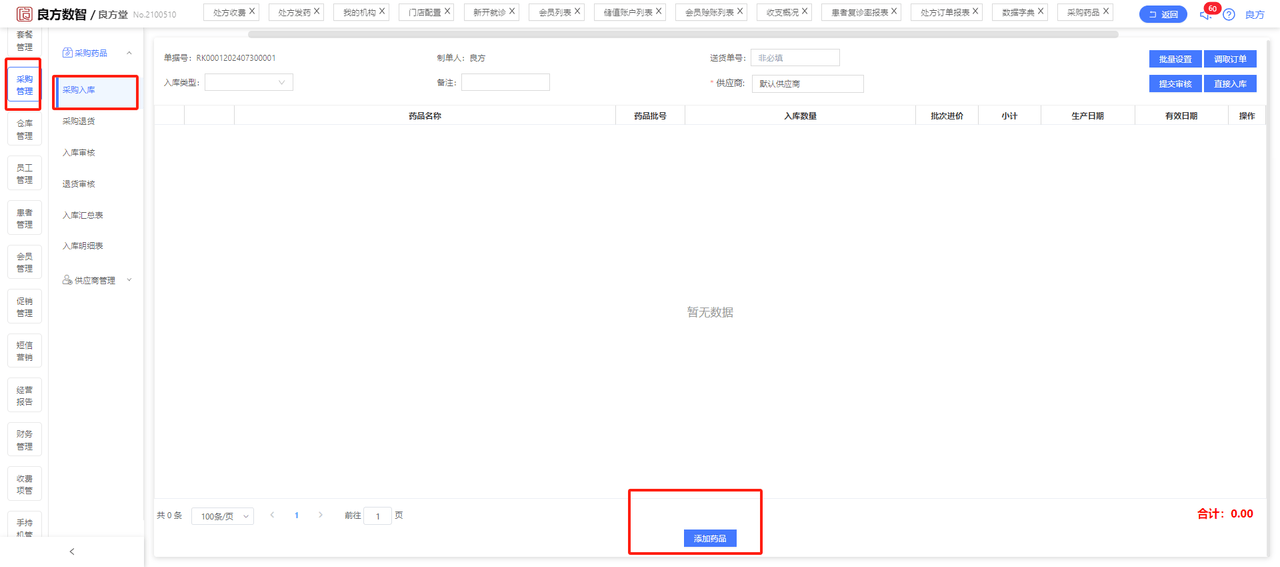The image size is (1280, 567).
Task: Click the 批量设置 button
Action: 1175,59
